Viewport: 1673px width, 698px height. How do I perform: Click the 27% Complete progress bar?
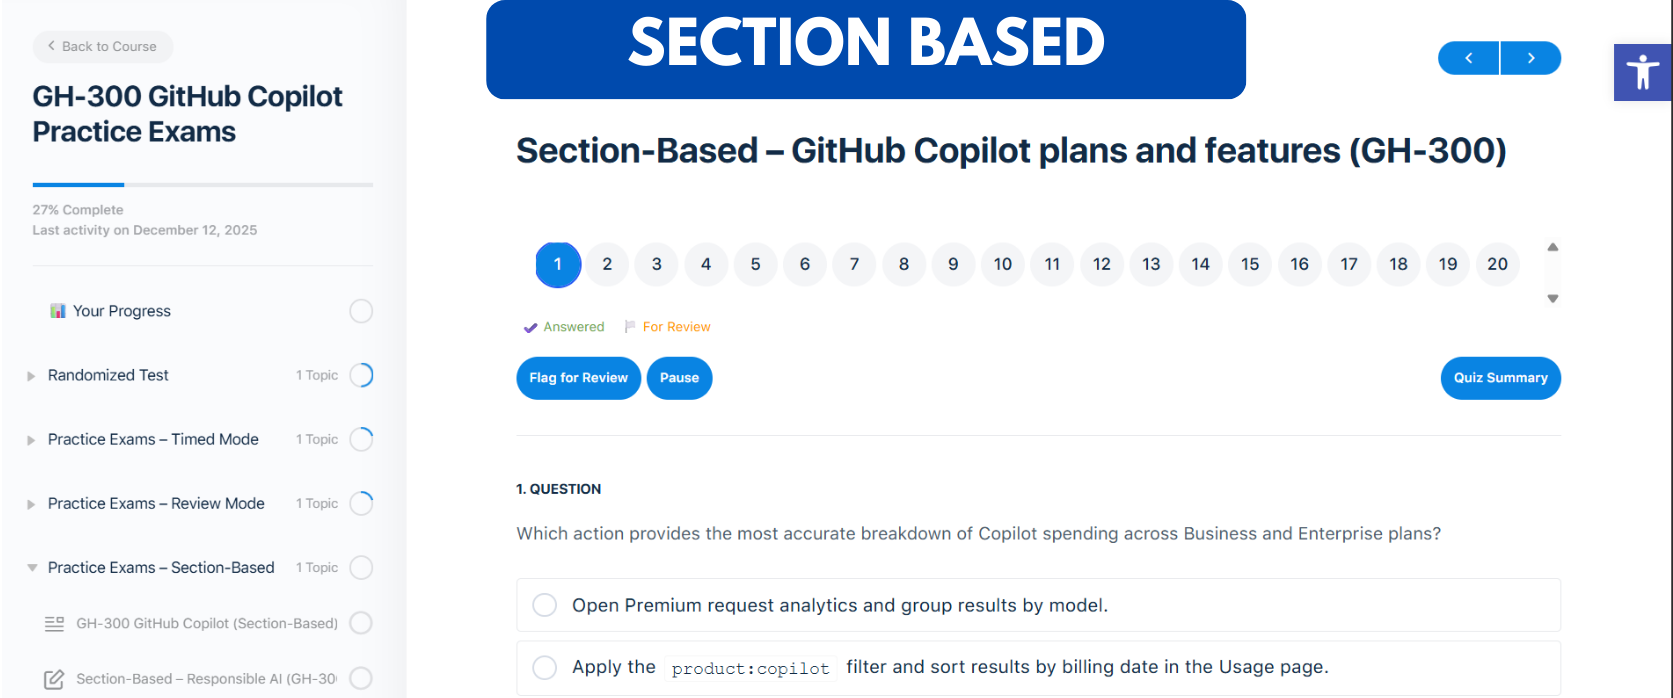coord(200,184)
